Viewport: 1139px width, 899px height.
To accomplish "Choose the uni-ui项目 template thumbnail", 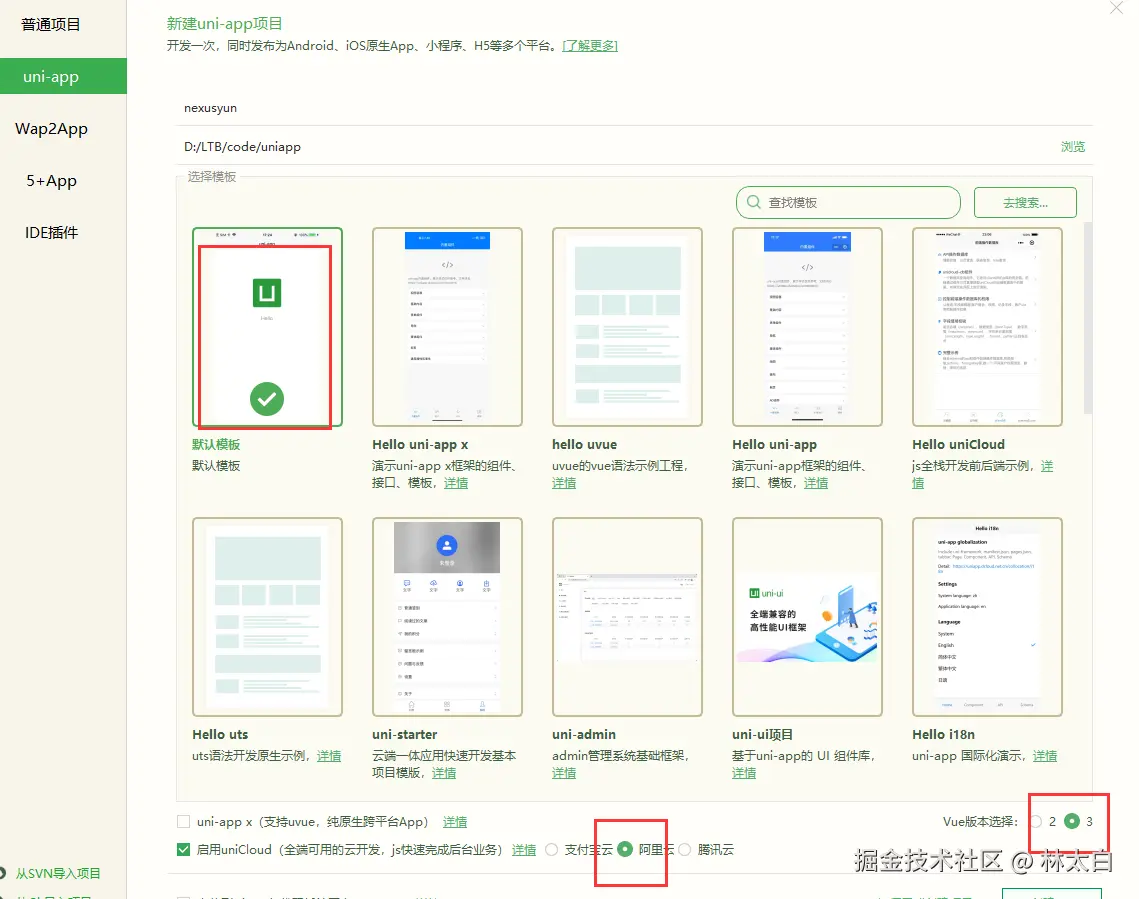I will click(807, 617).
